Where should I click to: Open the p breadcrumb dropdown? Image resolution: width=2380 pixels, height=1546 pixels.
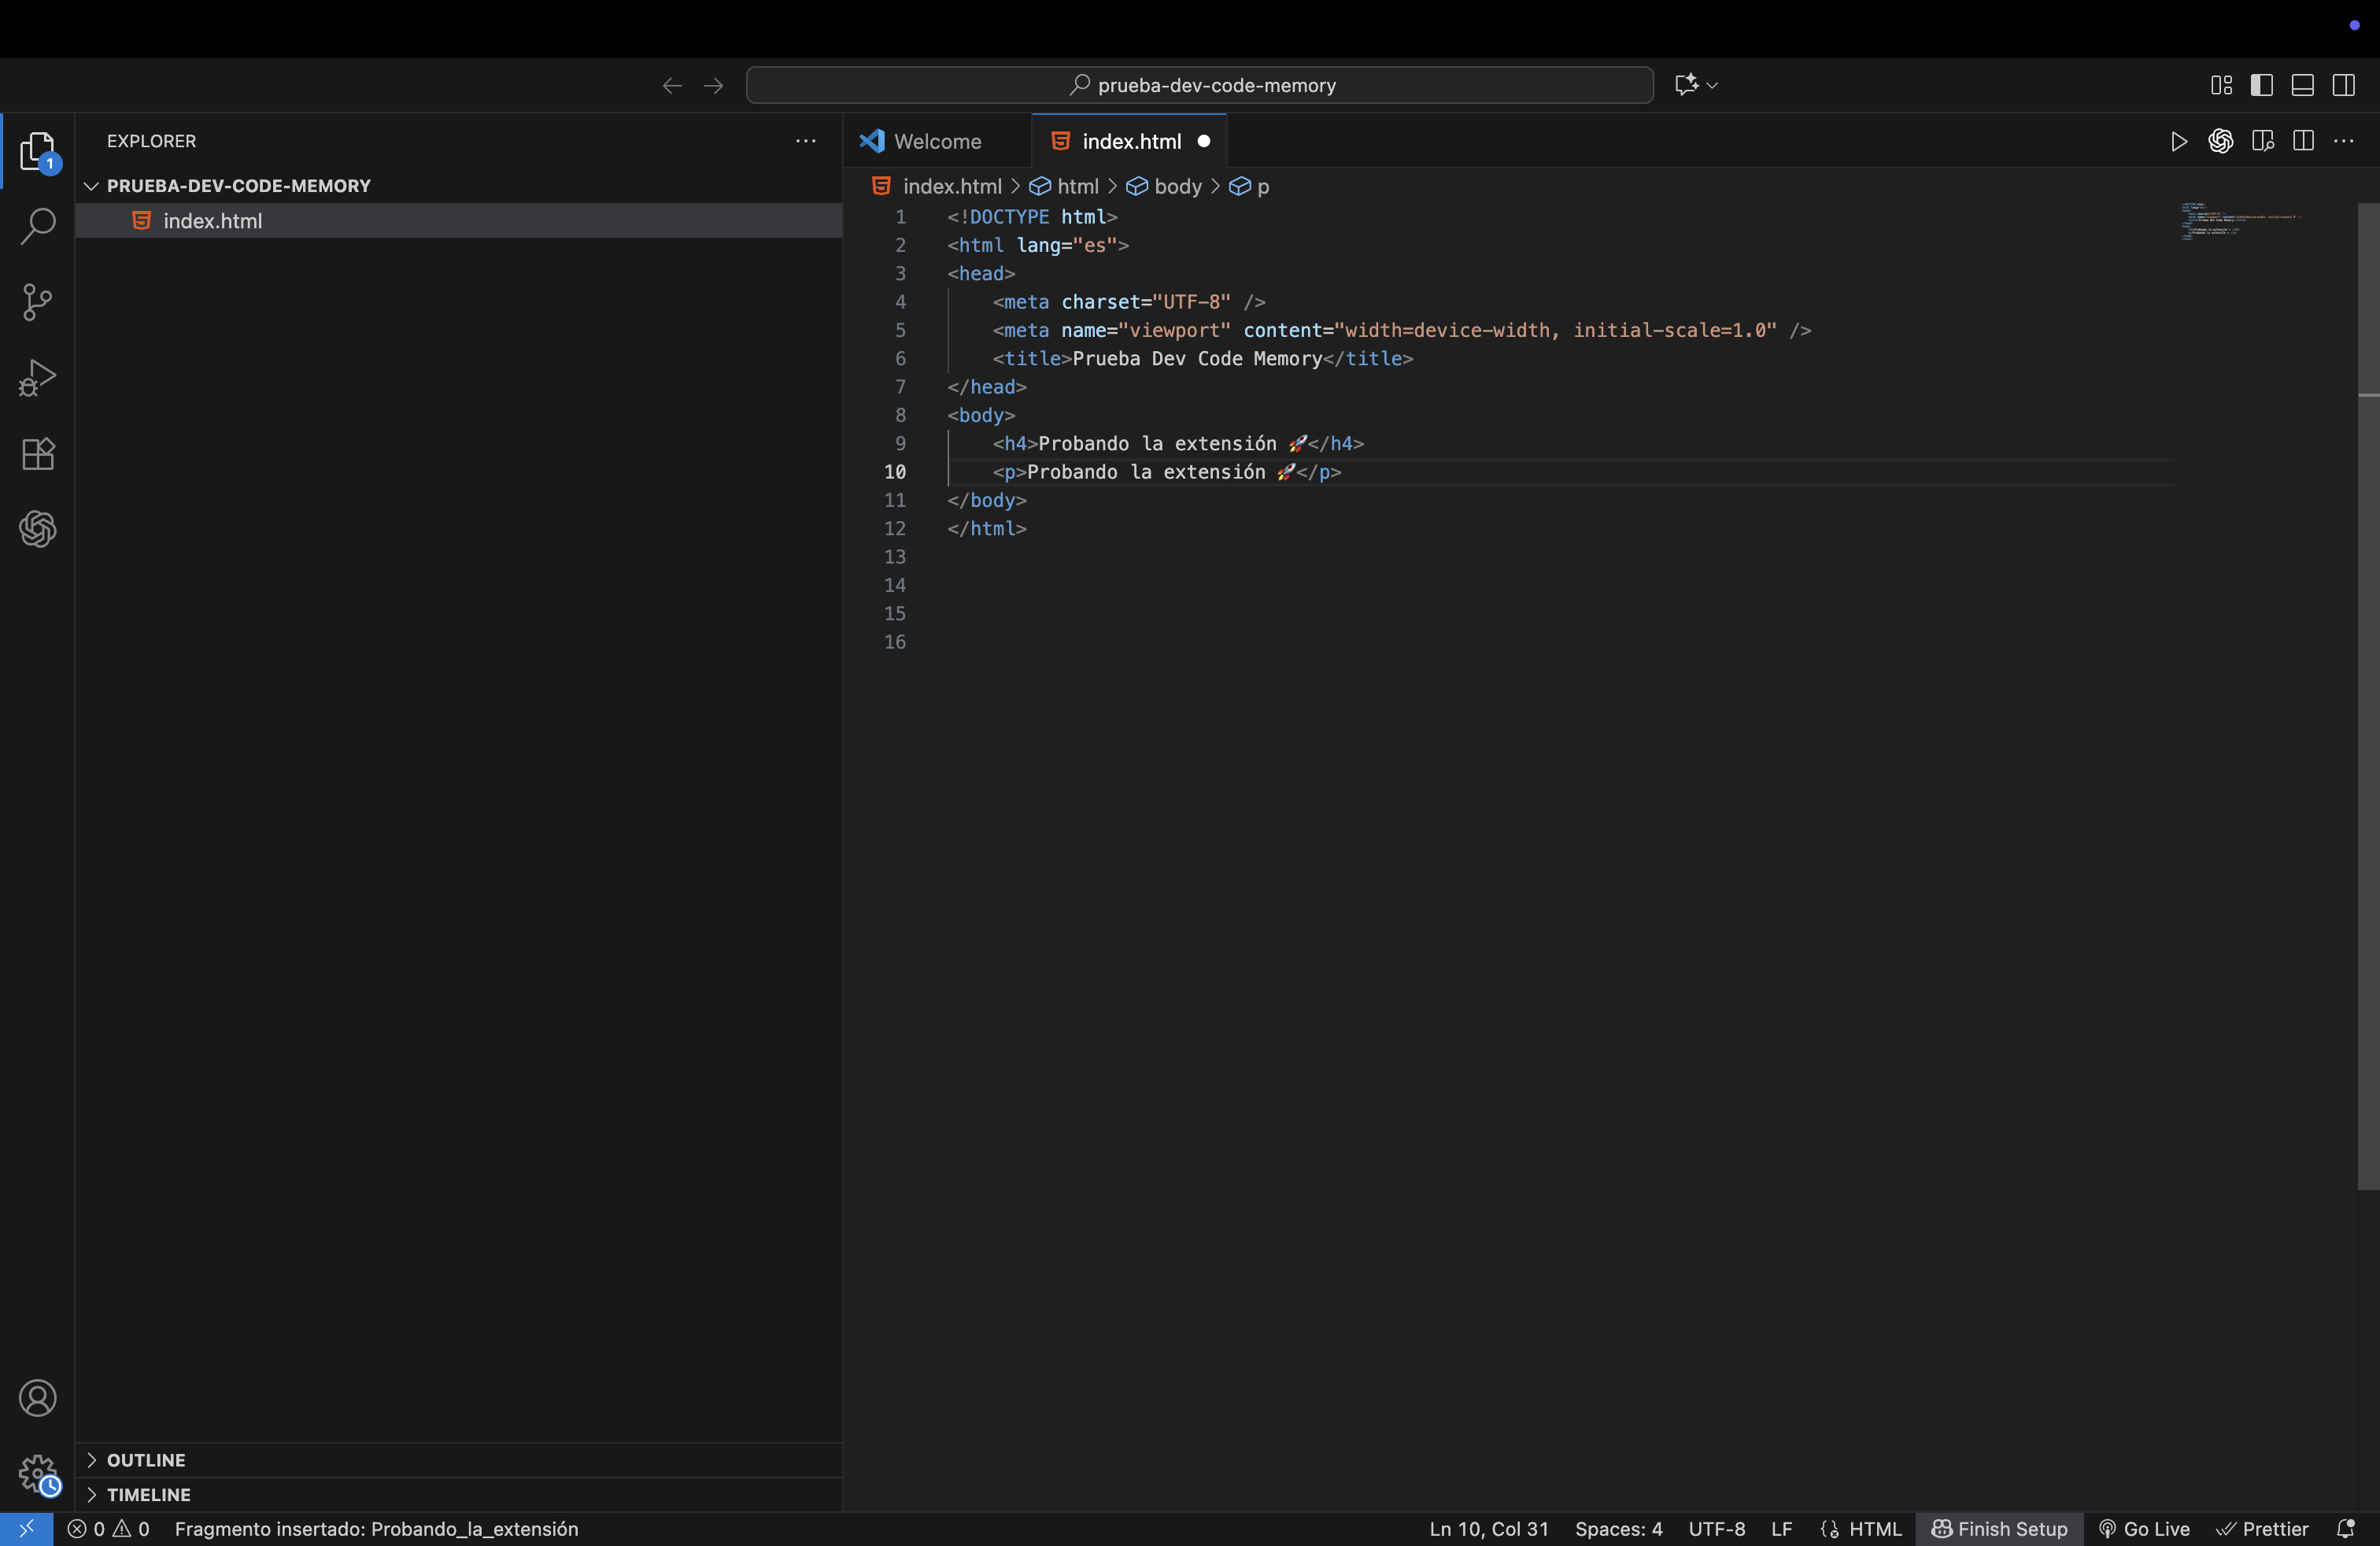pyautogui.click(x=1250, y=187)
